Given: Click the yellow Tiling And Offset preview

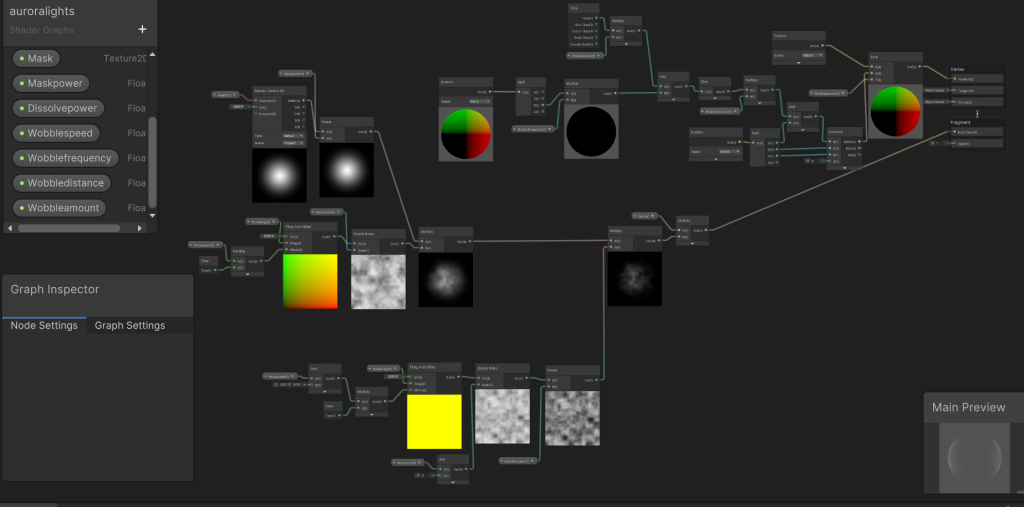Looking at the screenshot, I should tap(434, 421).
